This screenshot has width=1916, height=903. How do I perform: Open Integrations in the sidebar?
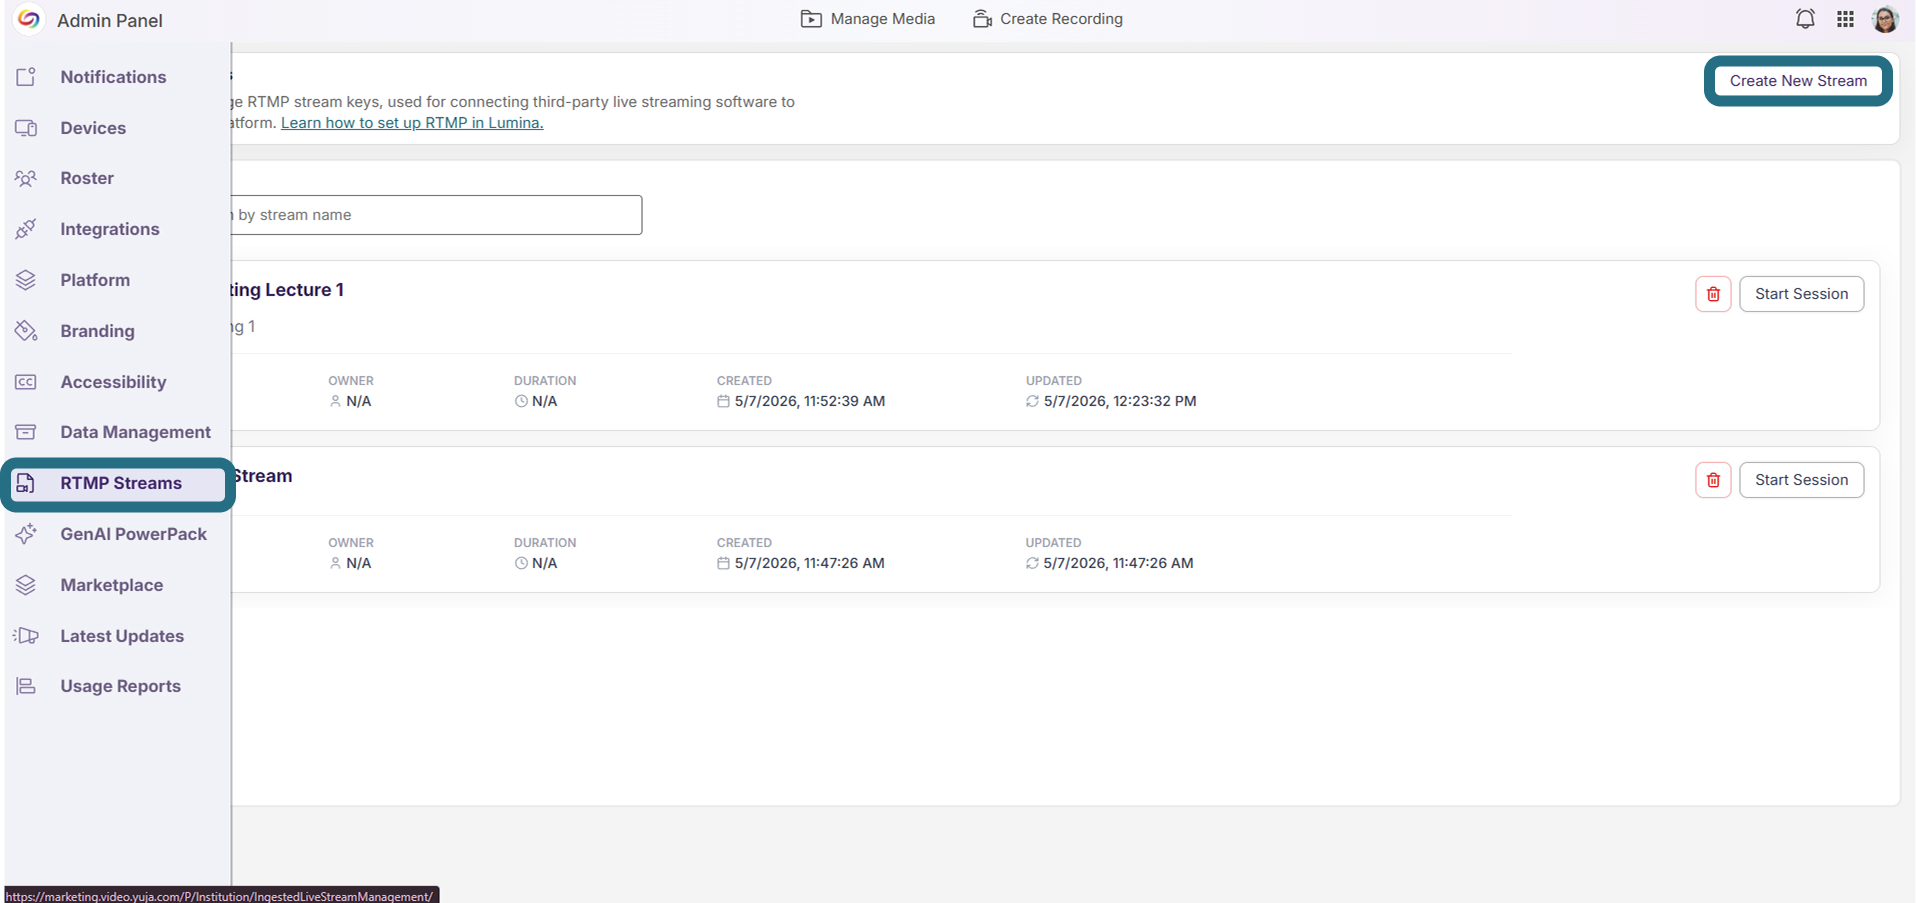click(x=110, y=229)
